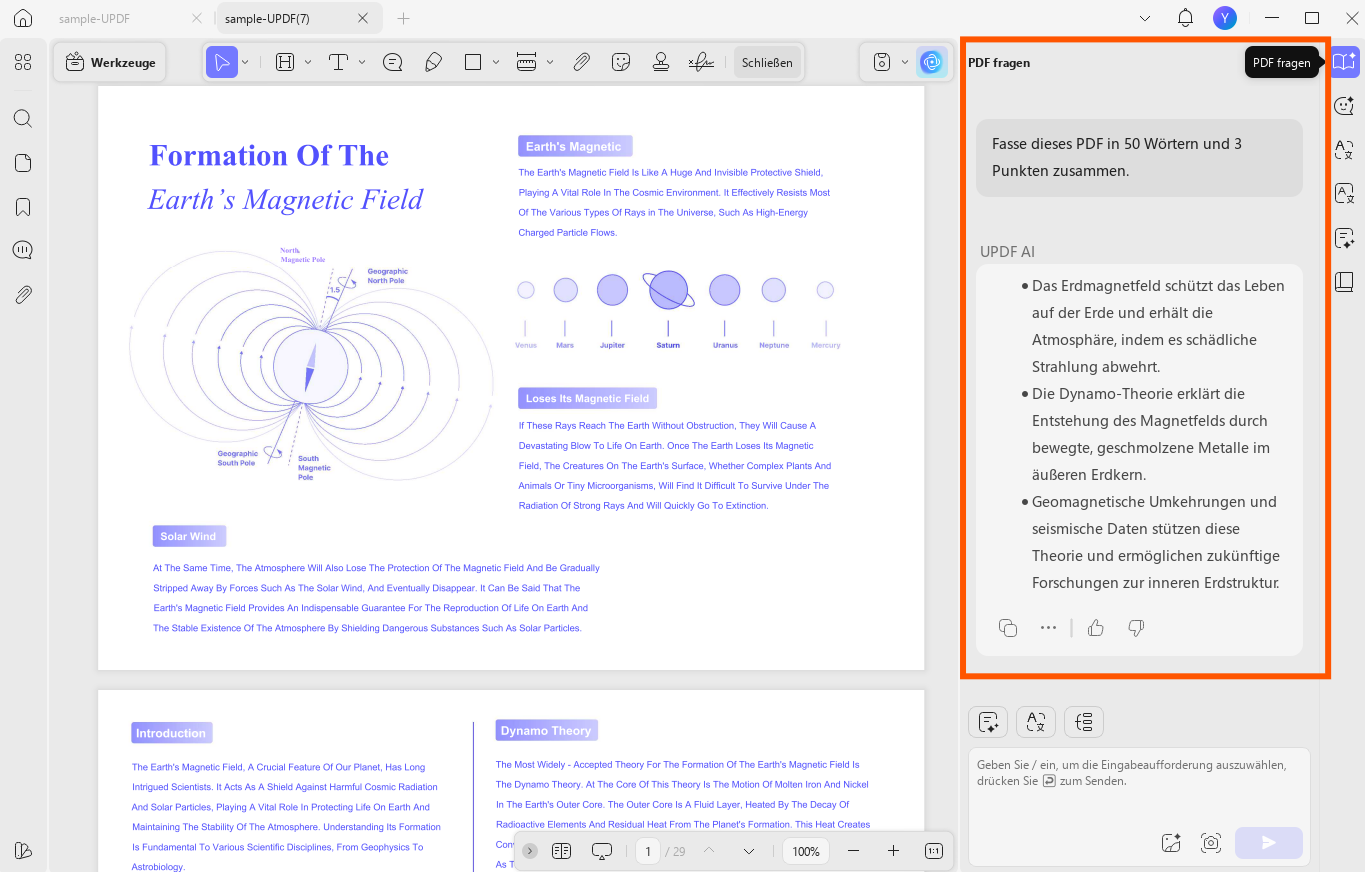Screen dimensions: 1365x872
Task: Open the 100% zoom level dropdown
Action: [806, 851]
